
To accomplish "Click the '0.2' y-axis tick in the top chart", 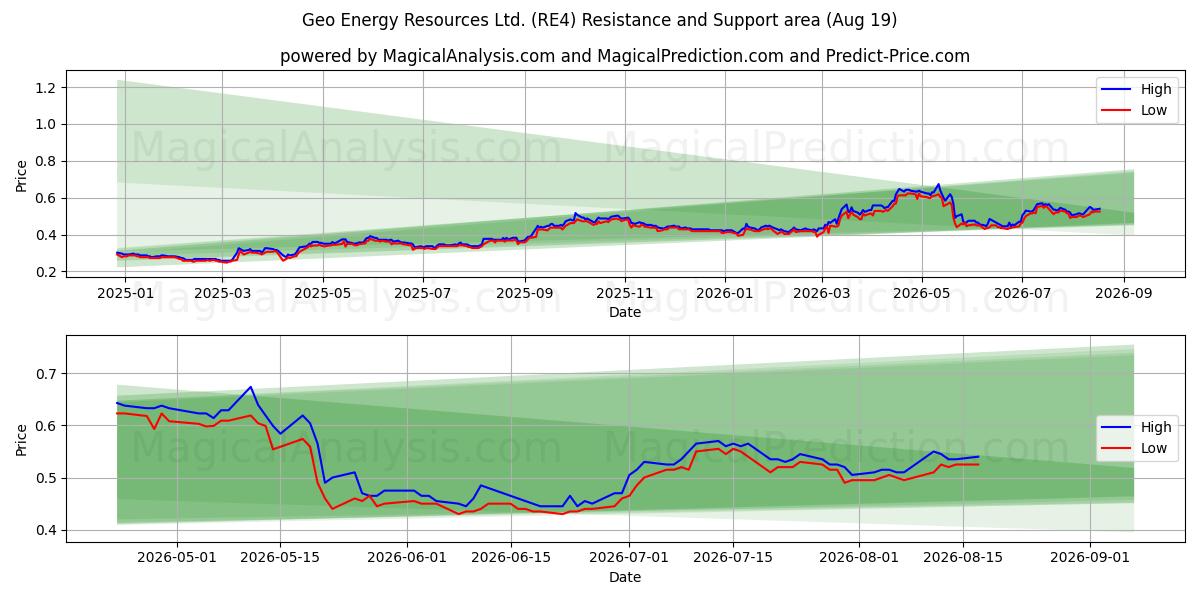I will pos(48,272).
